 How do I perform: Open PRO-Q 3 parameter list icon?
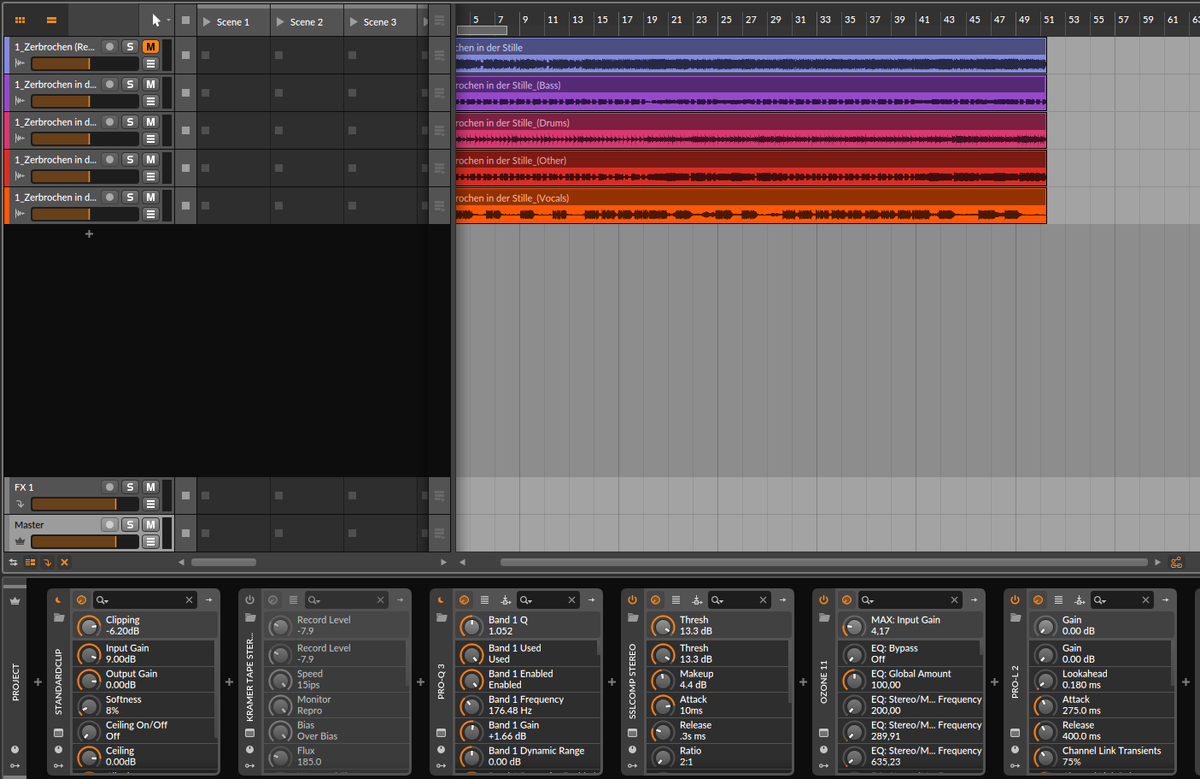484,600
